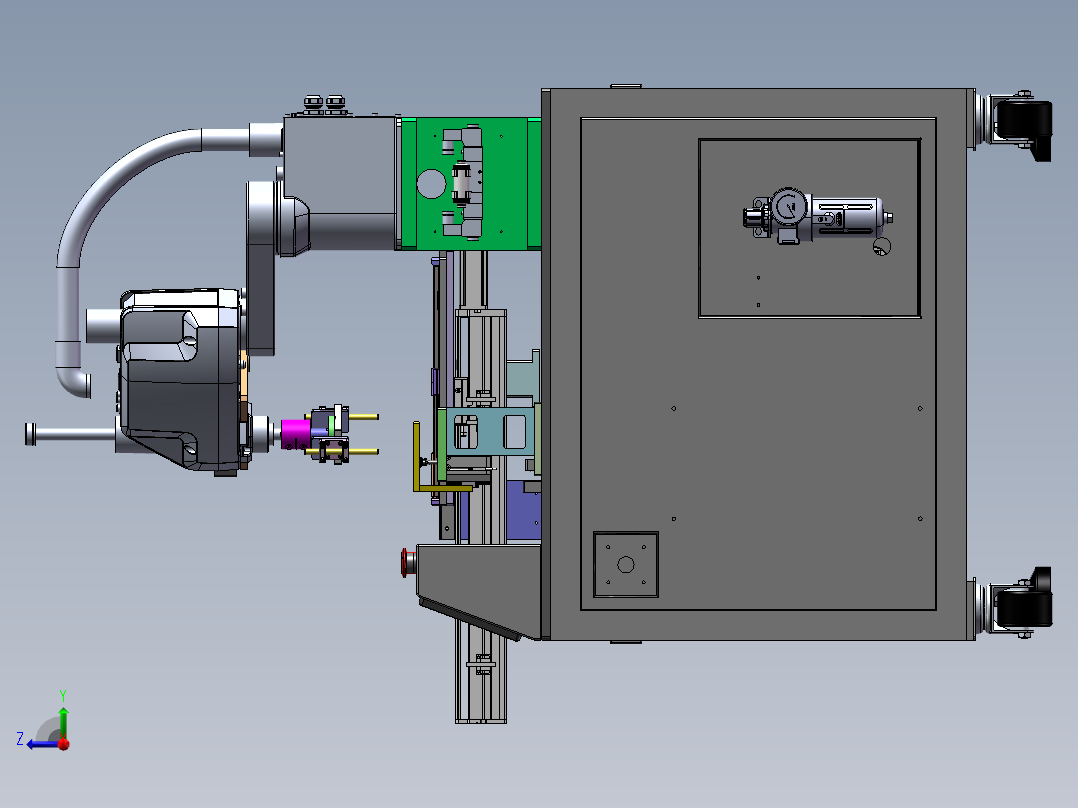
Task: Select the round hole in the green plate
Action: pos(432,184)
